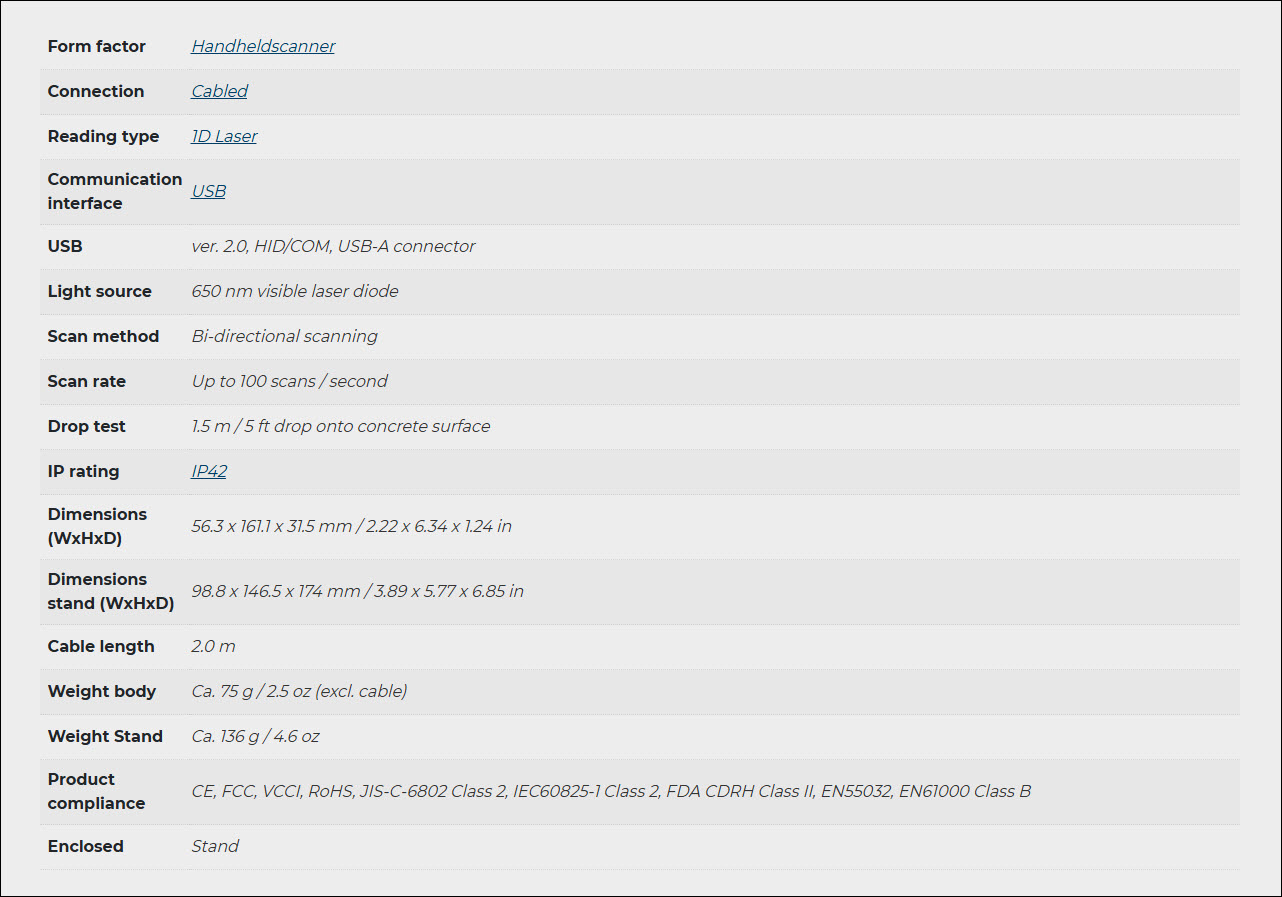Select the Communication interface label

point(115,191)
